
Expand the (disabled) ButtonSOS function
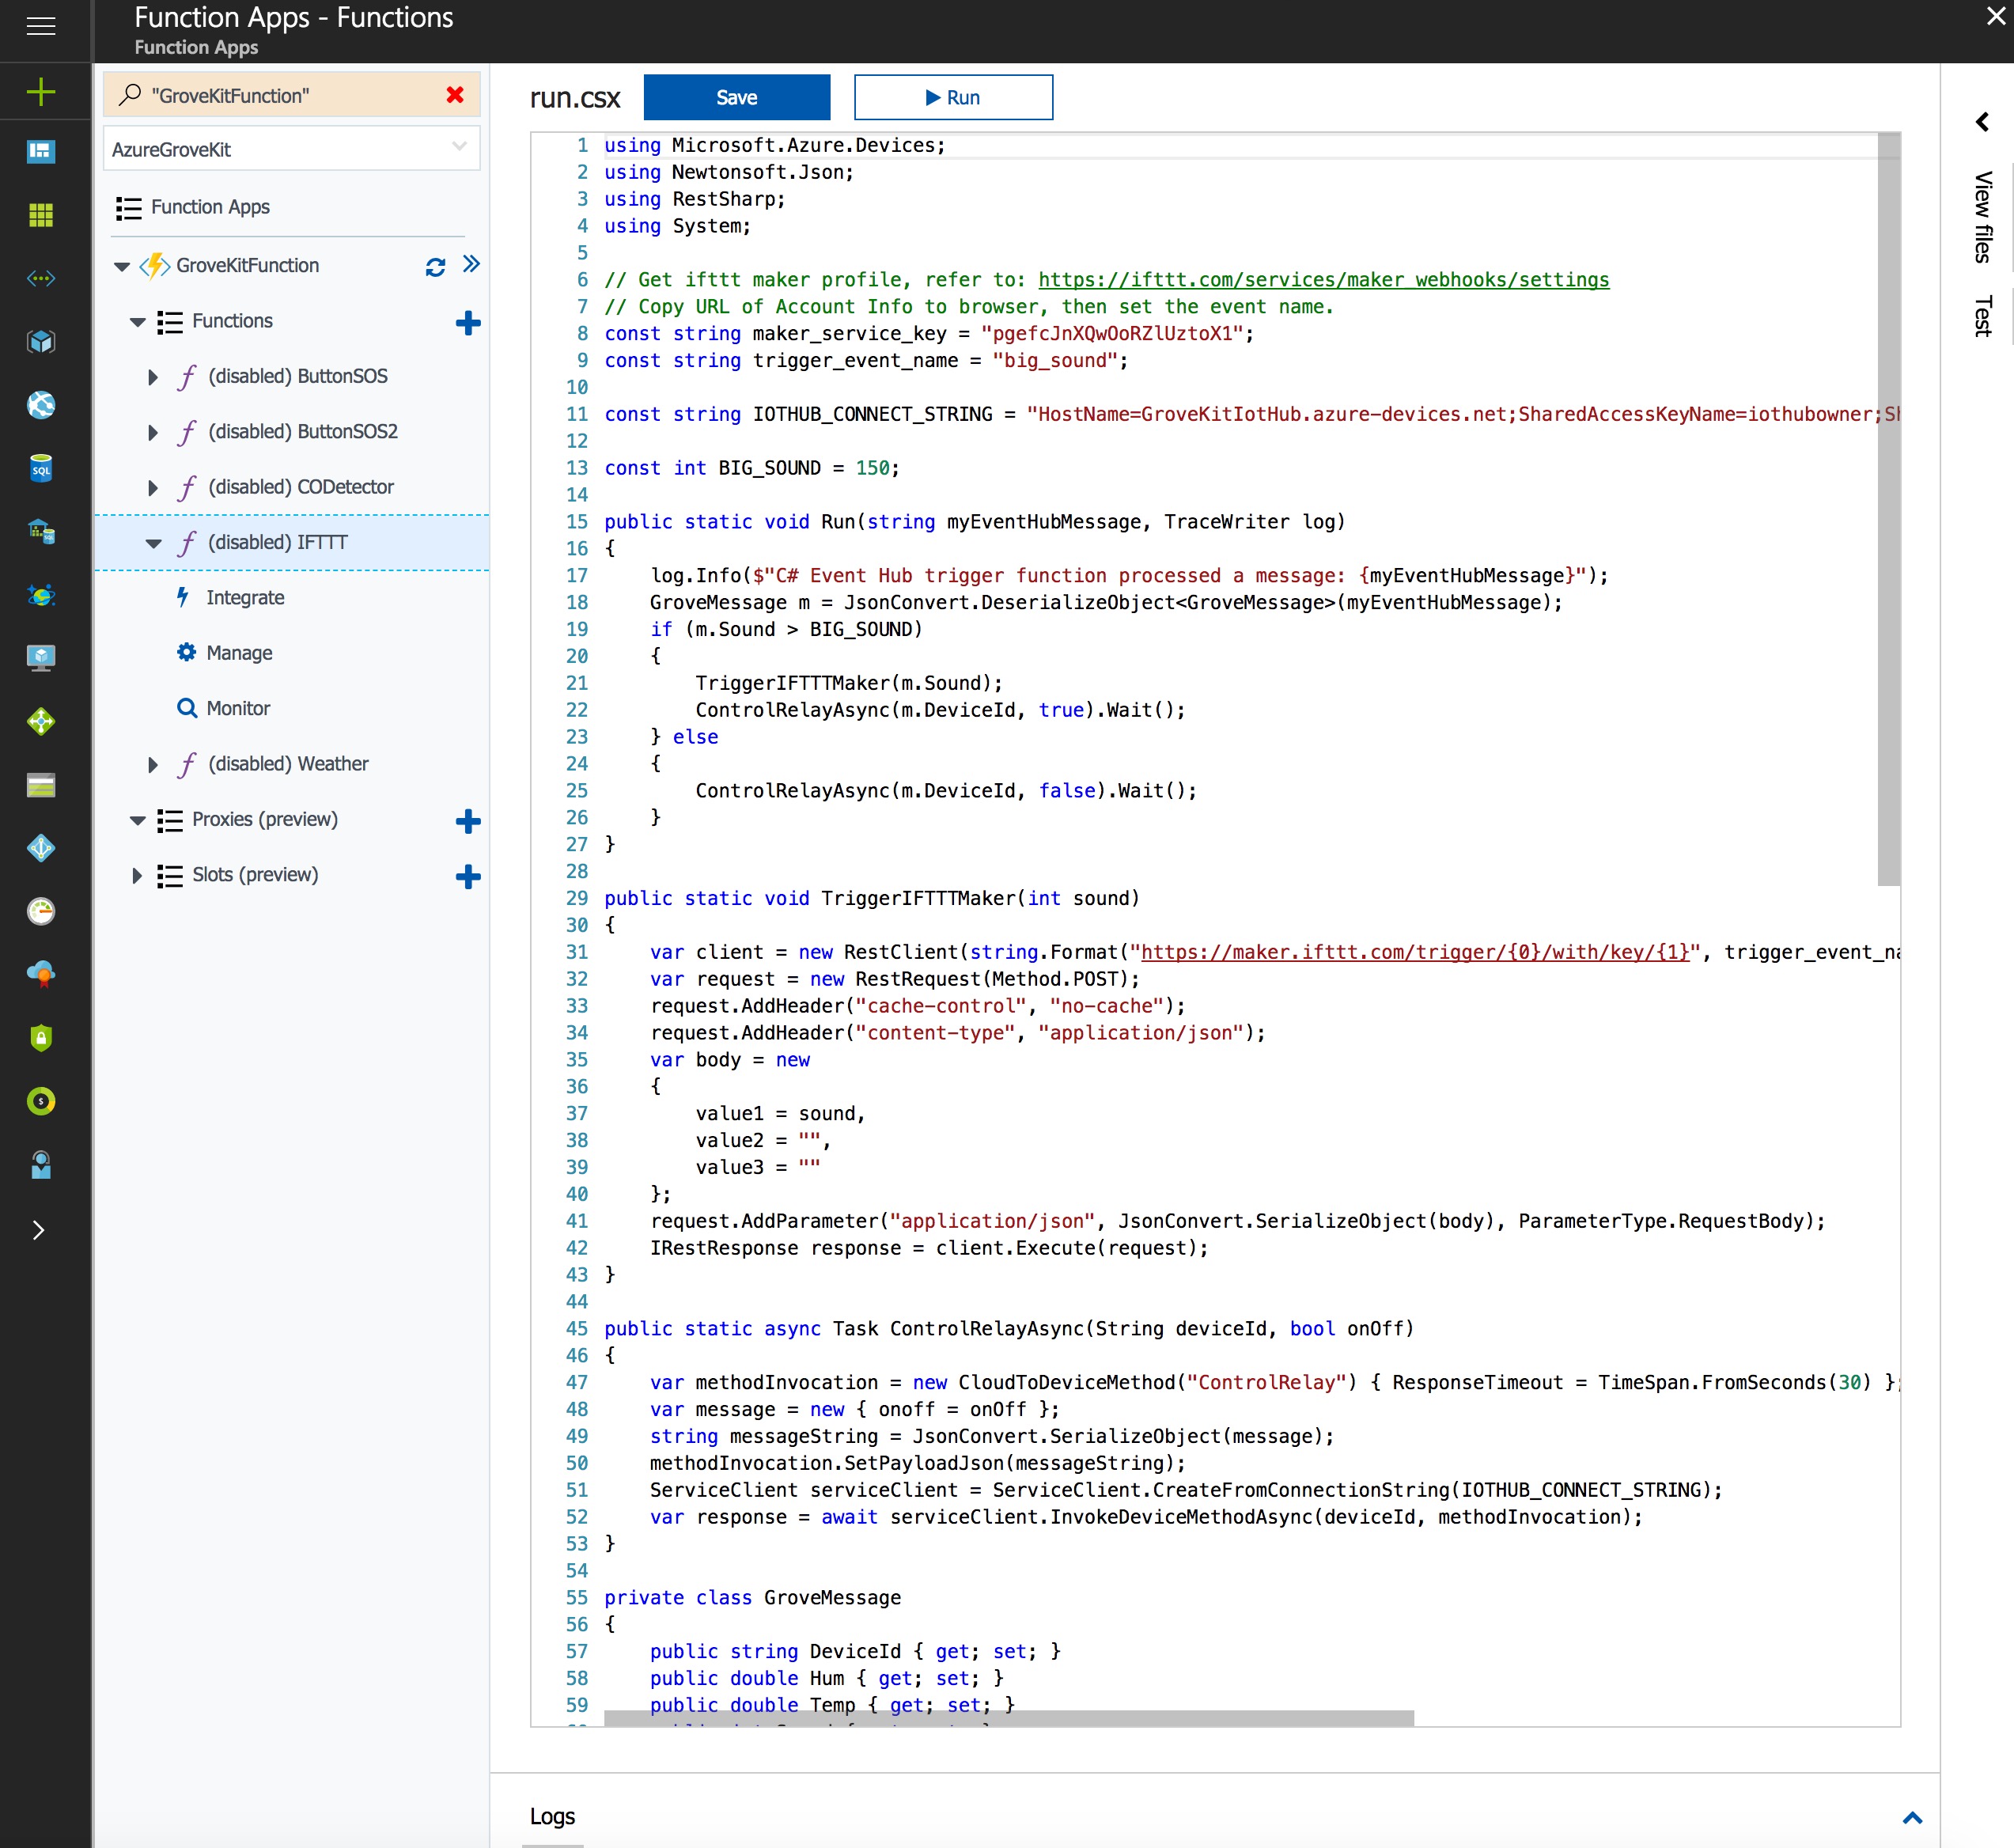point(152,377)
